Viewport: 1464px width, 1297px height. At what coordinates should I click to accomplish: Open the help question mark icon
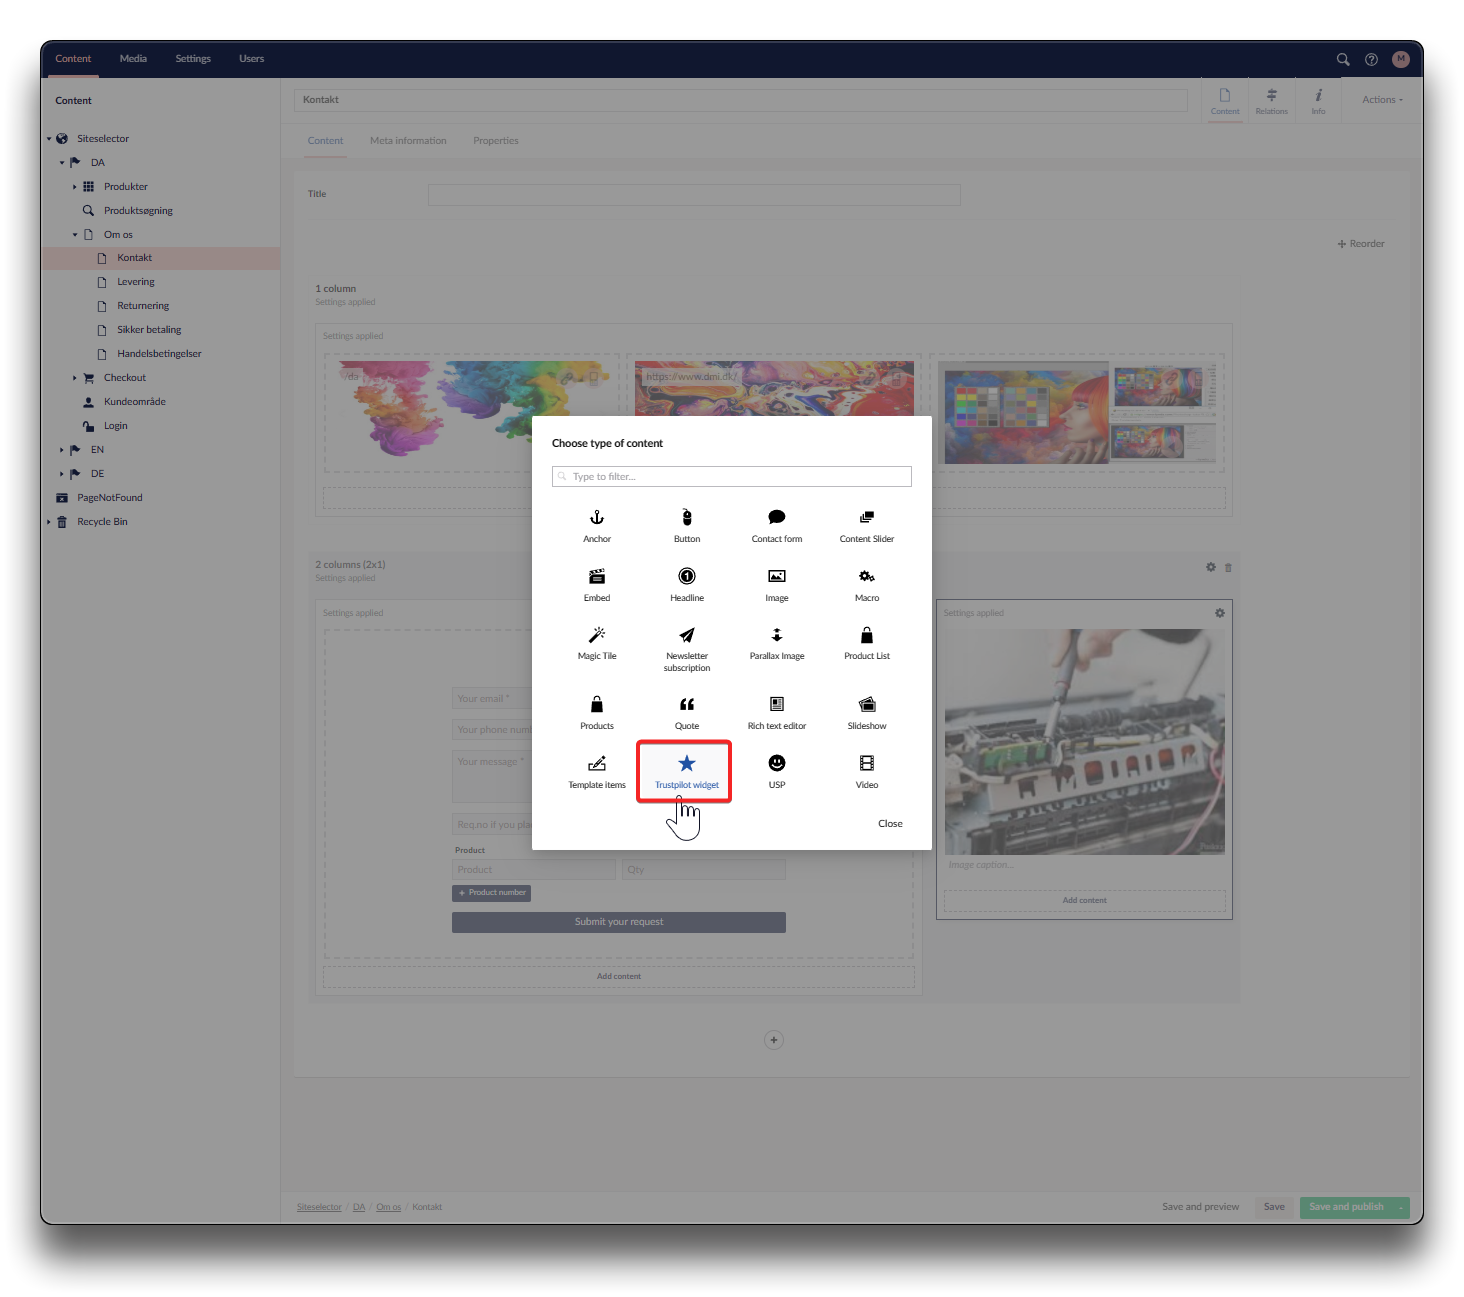tap(1371, 59)
